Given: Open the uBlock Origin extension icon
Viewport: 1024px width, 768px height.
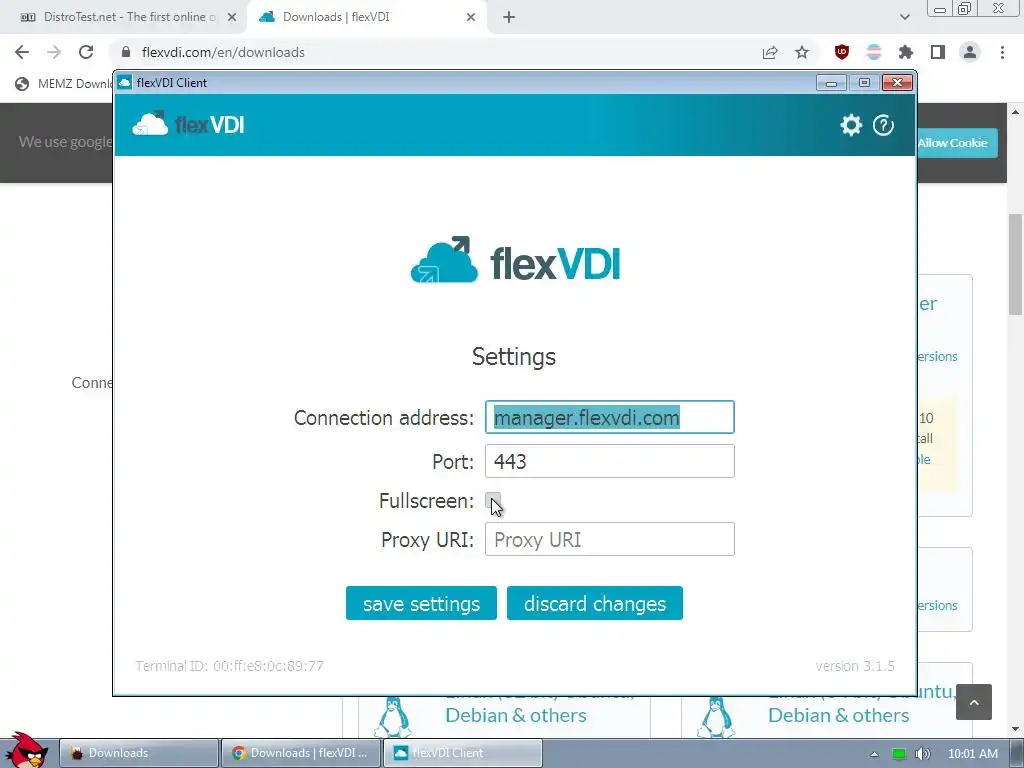Looking at the screenshot, I should point(842,52).
